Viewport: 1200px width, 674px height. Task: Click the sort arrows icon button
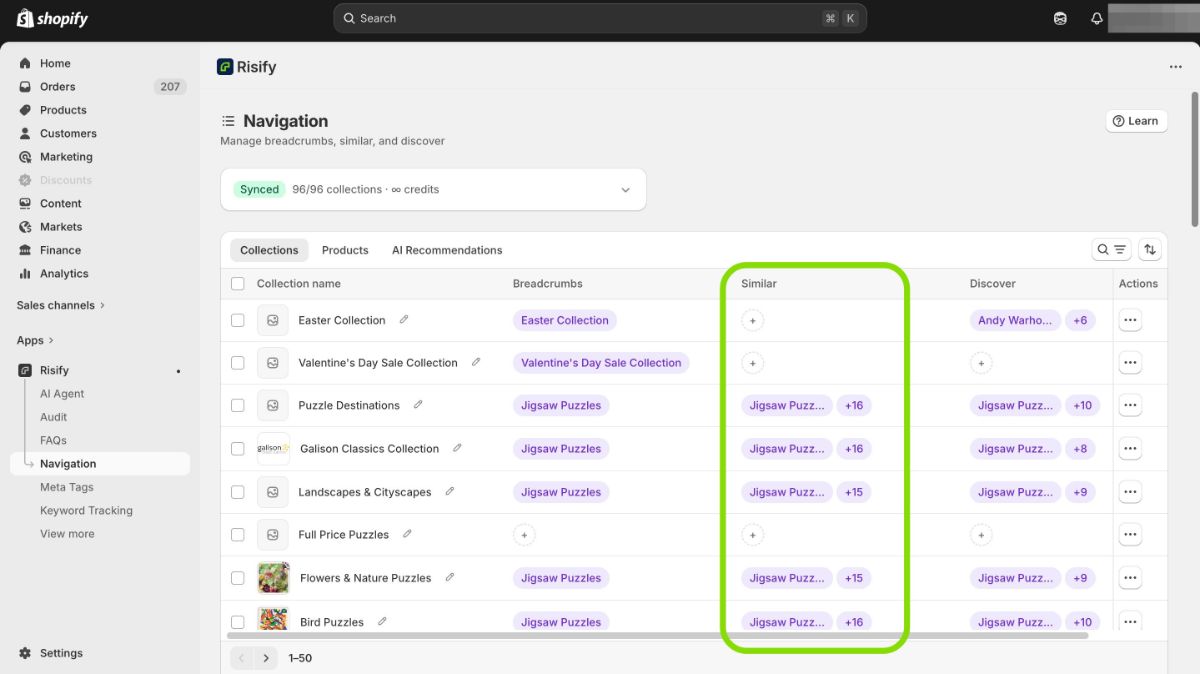1150,250
